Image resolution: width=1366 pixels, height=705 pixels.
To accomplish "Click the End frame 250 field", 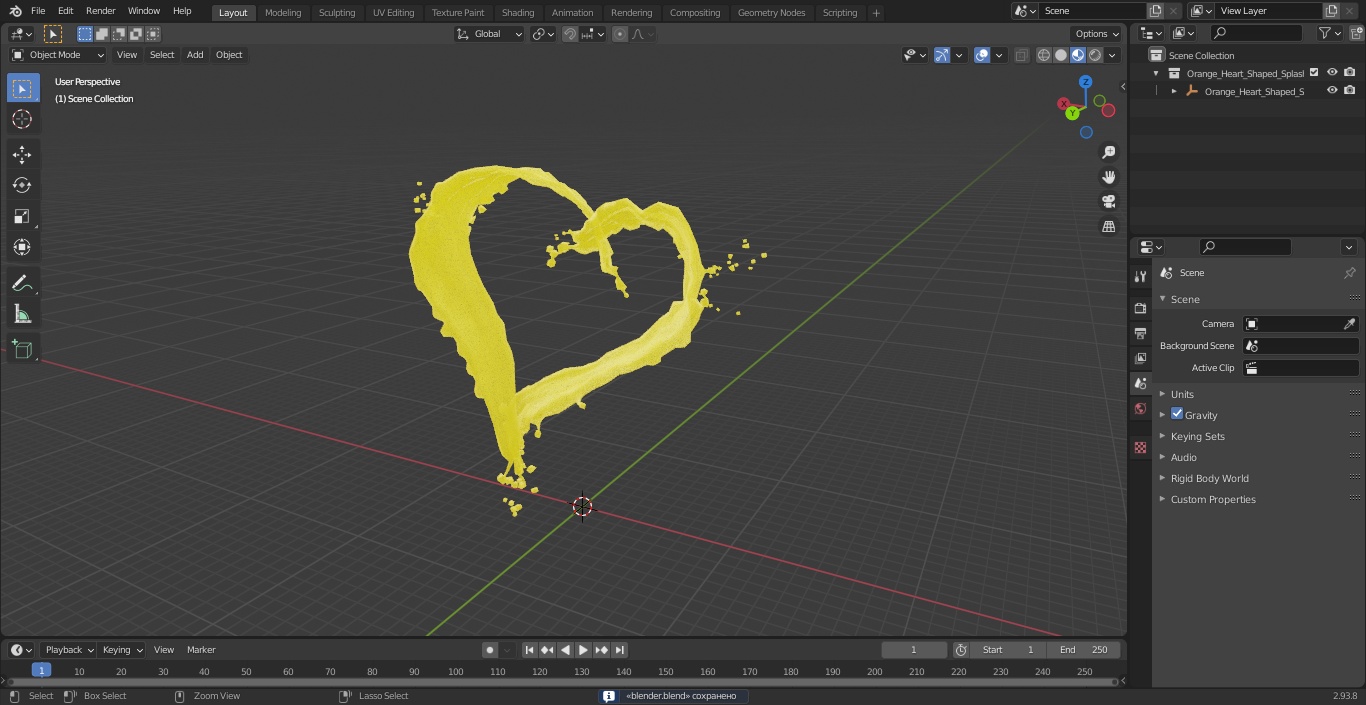I will pyautogui.click(x=1084, y=650).
